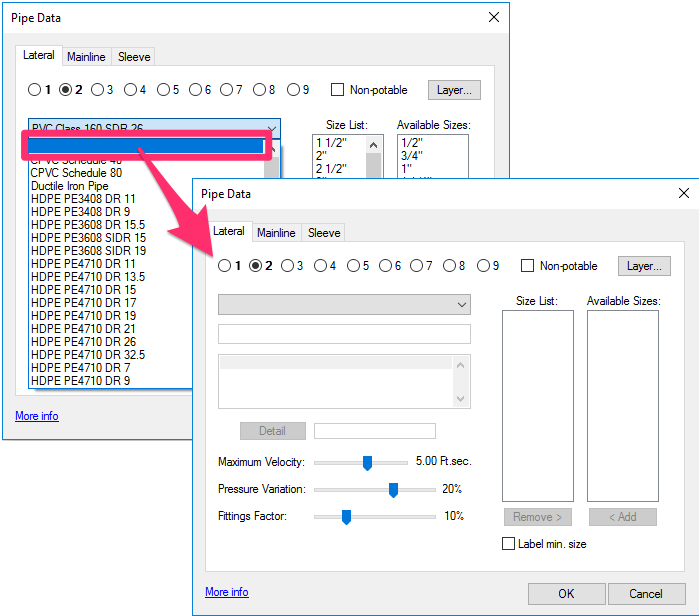
Task: Open More info link in back dialog
Action: (37, 416)
